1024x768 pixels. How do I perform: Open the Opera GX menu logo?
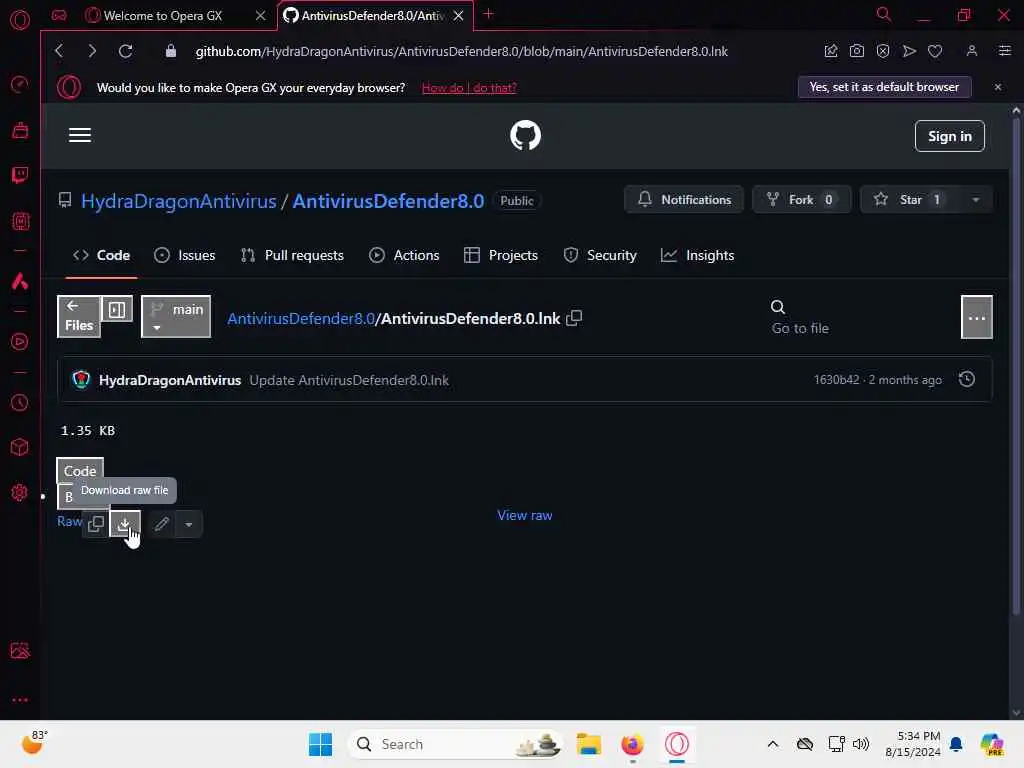click(20, 20)
